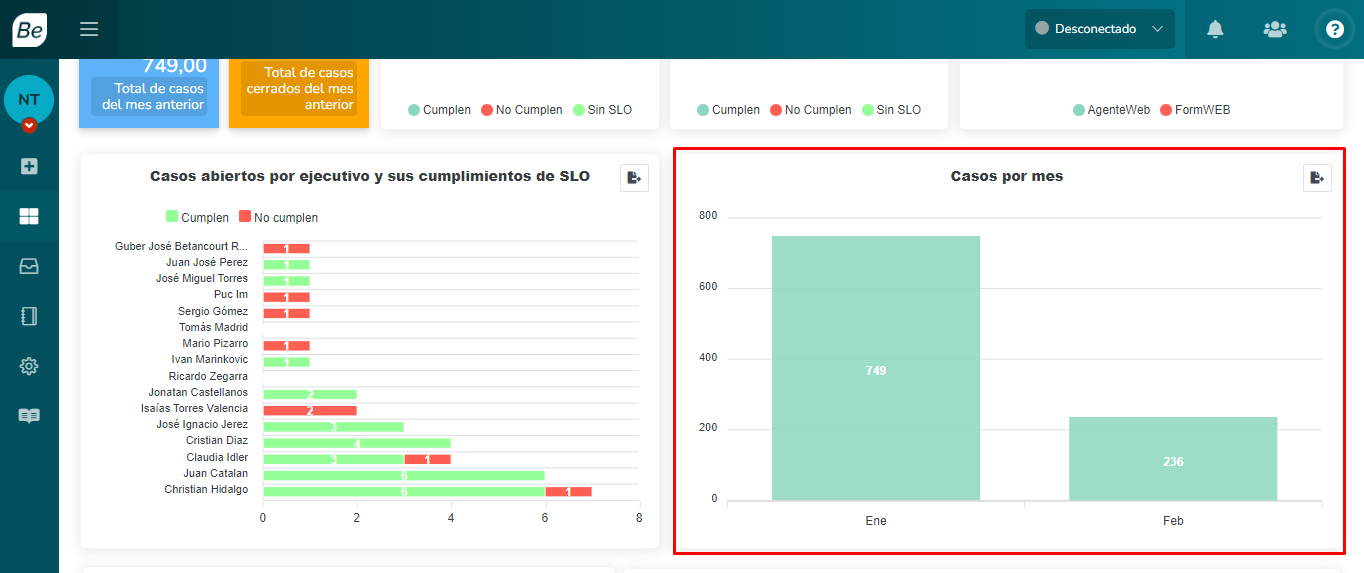Toggle the Cumplen legend in bar chart
The height and width of the screenshot is (573, 1364).
click(x=197, y=217)
